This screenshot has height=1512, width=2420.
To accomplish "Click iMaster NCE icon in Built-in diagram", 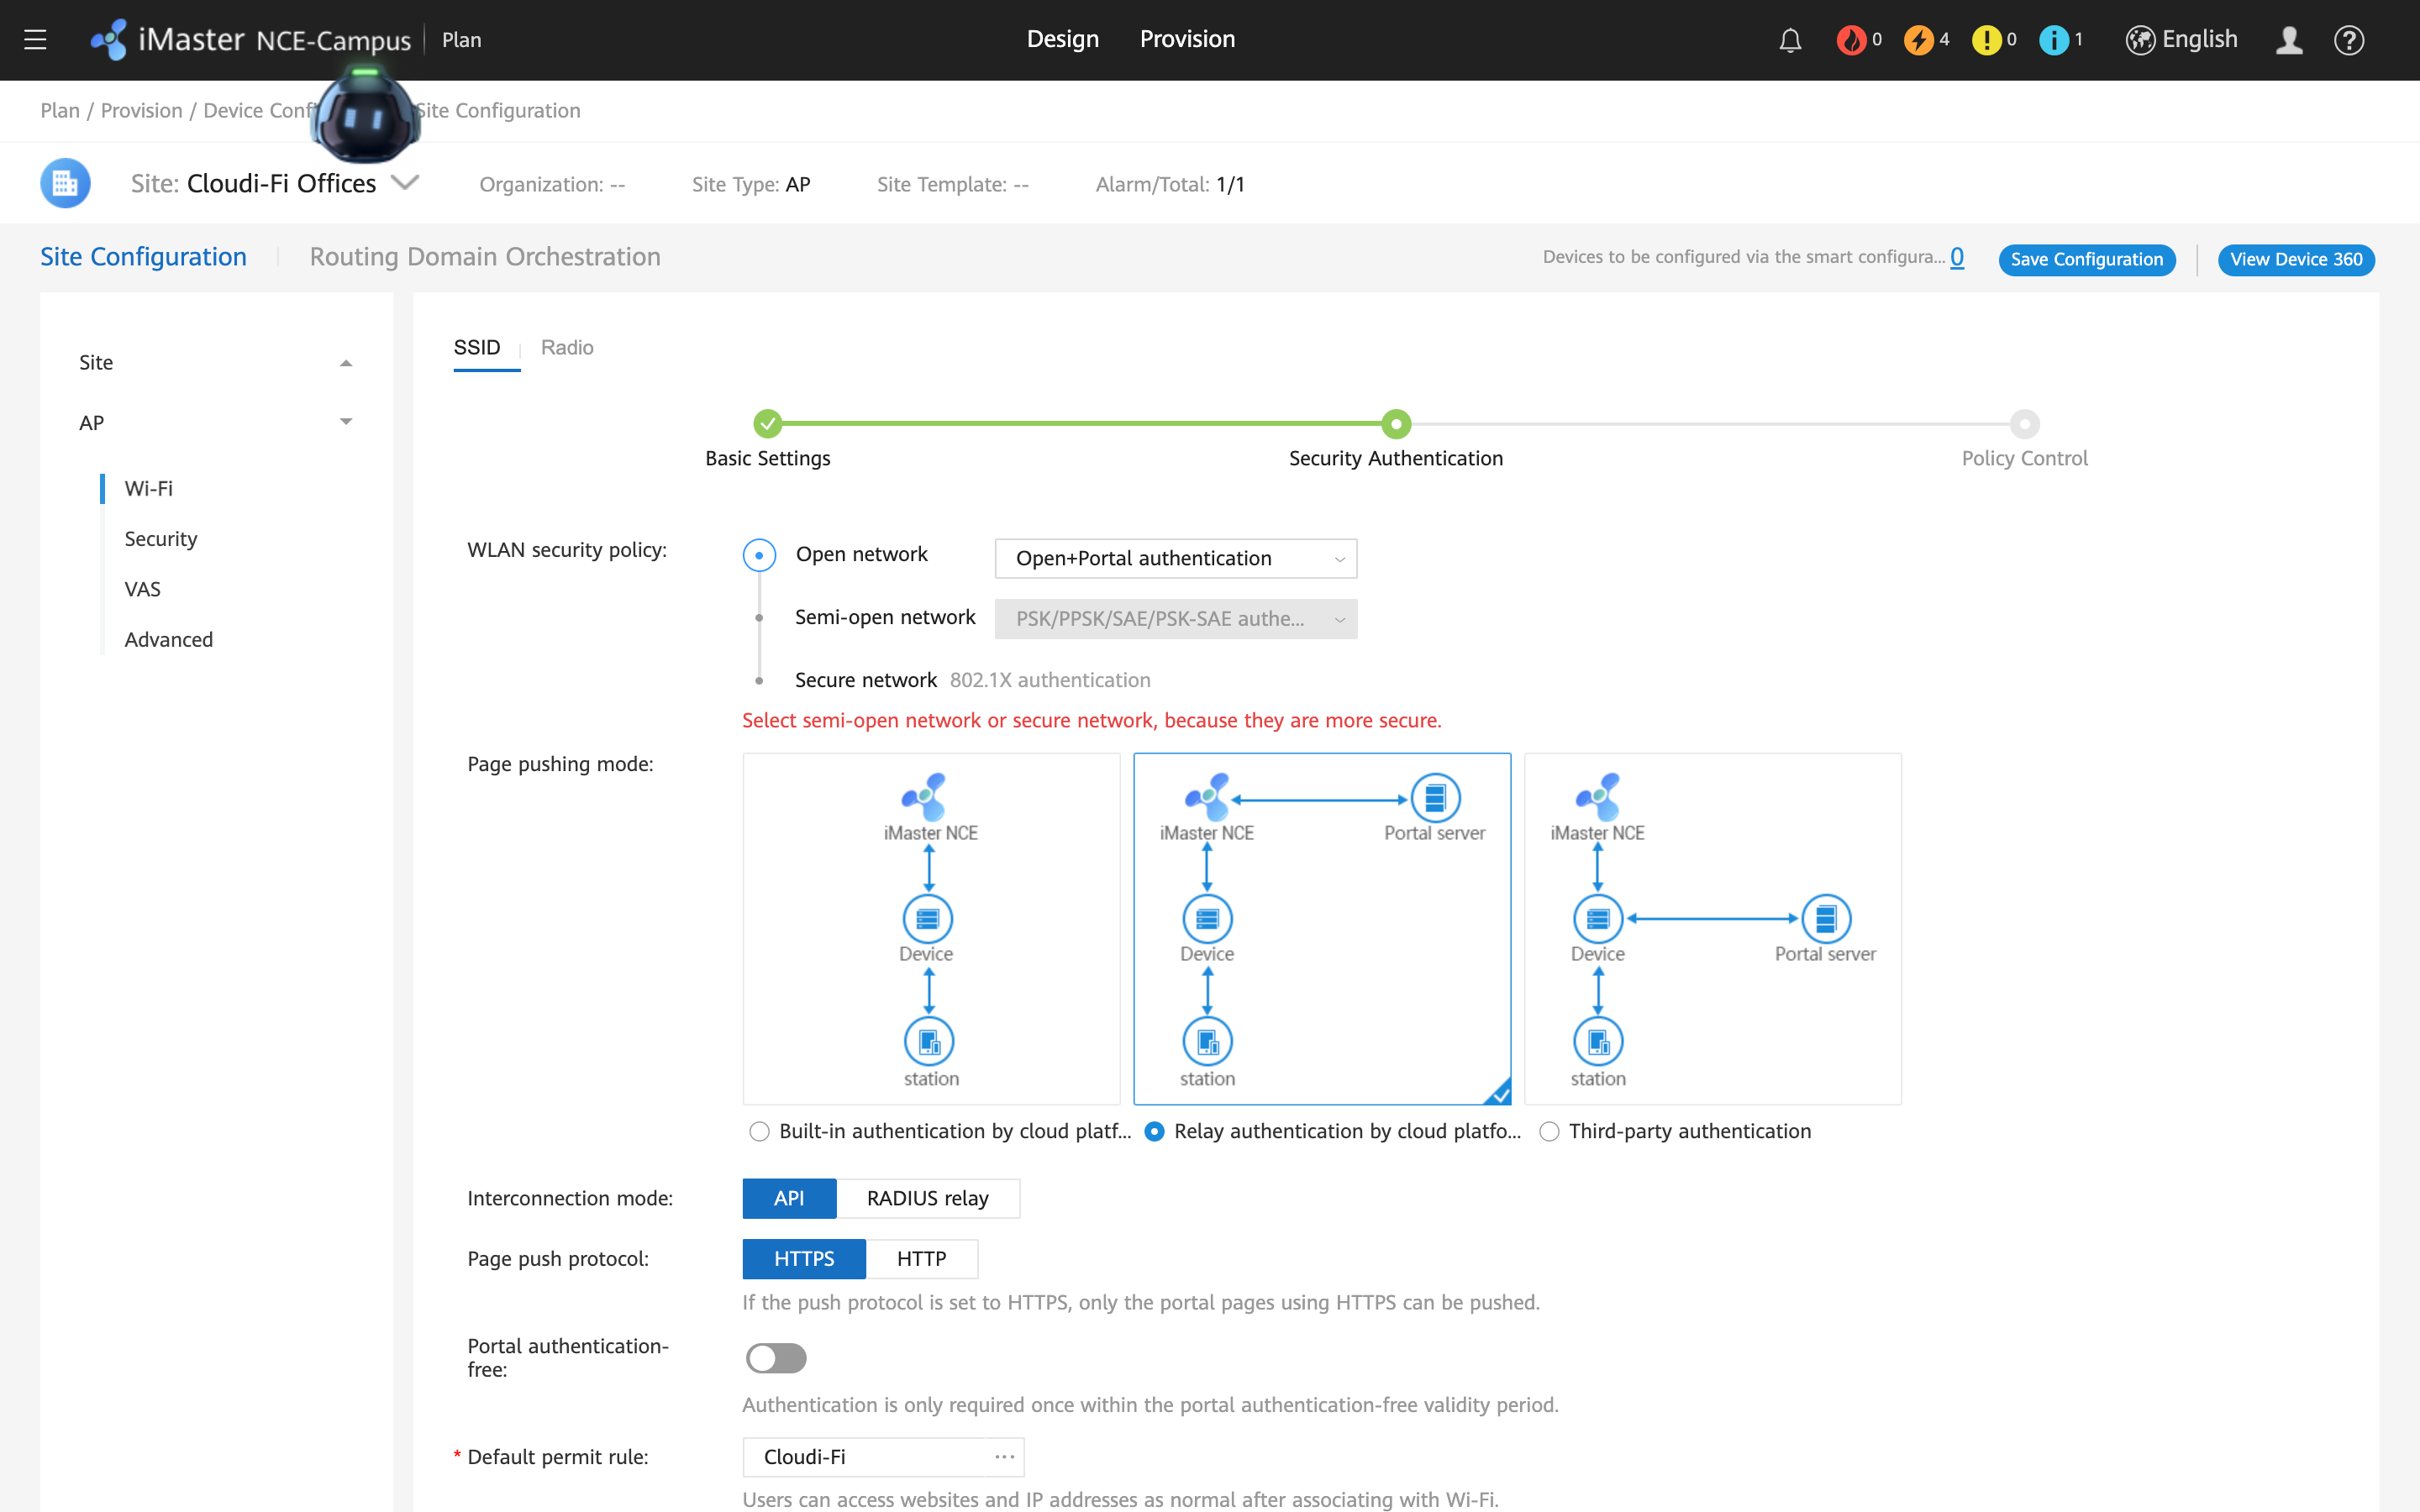I will pos(924,797).
